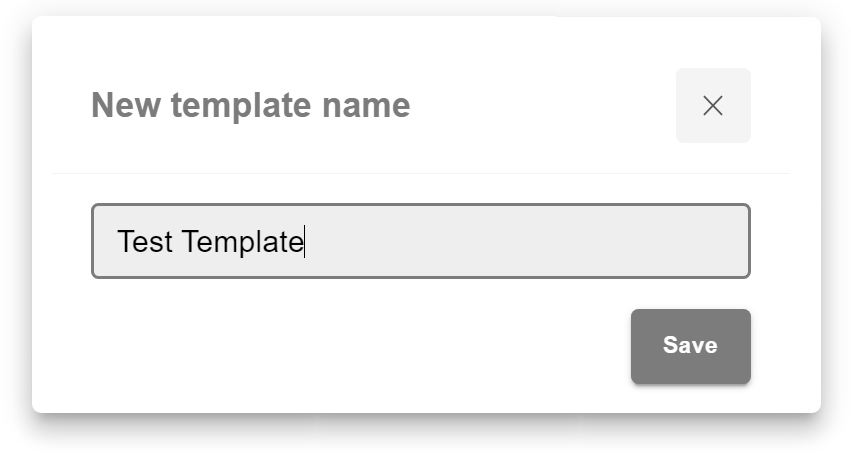Screen dimensions: 851x455
Task: Exit the dialog with the cross icon
Action: click(713, 106)
